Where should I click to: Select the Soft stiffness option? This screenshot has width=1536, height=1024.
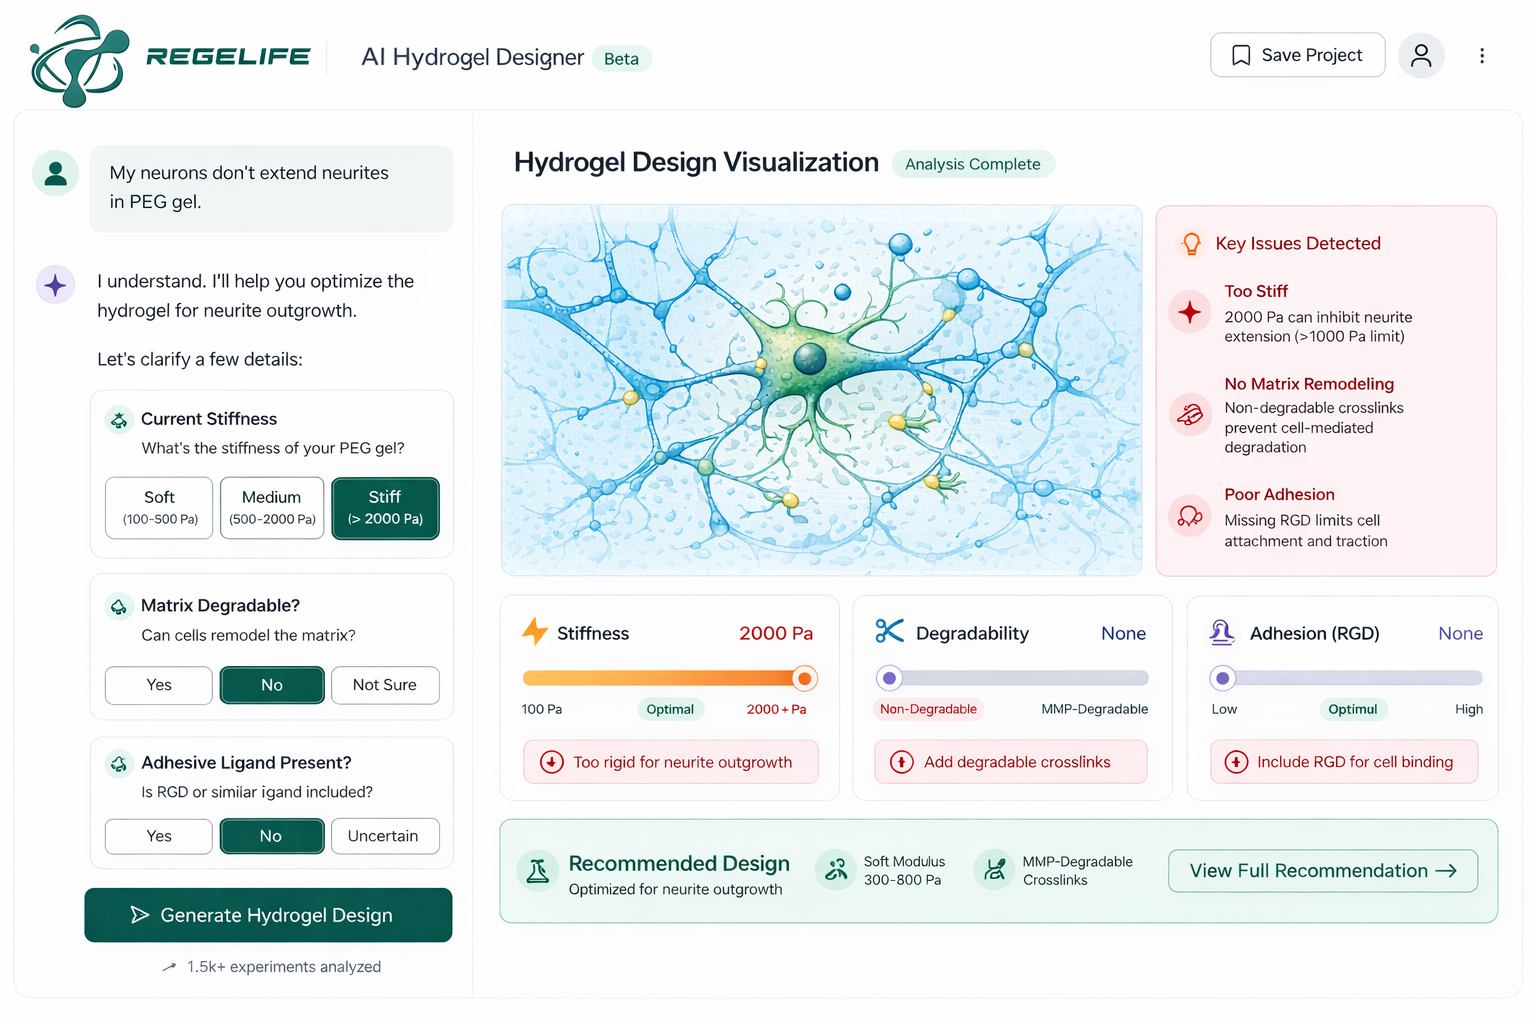pyautogui.click(x=158, y=507)
